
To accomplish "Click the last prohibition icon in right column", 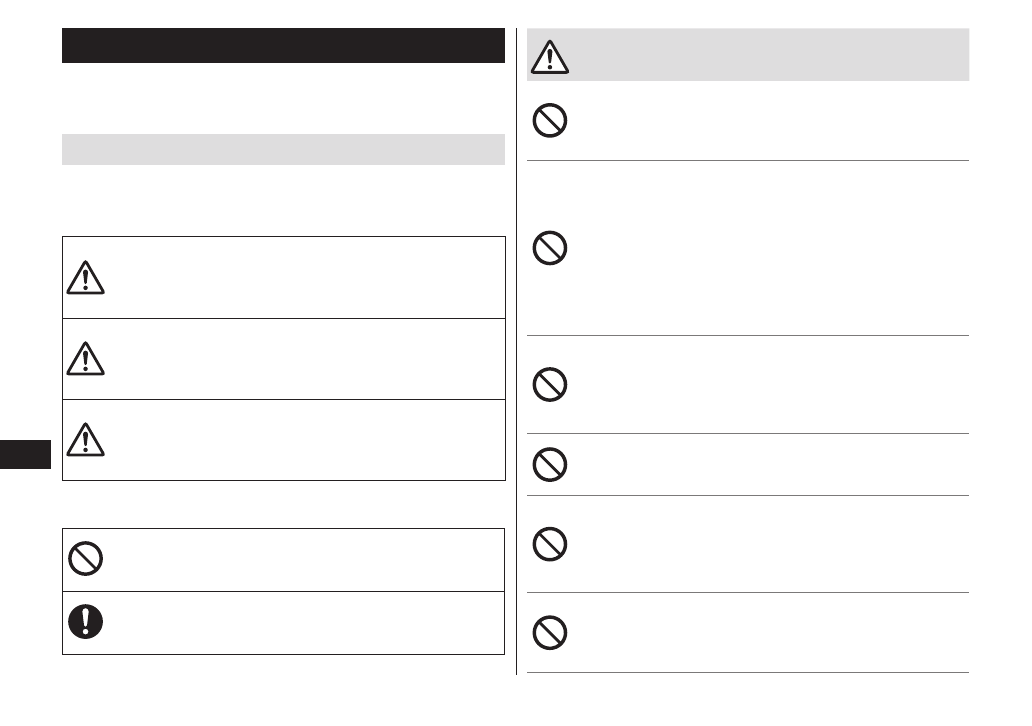I will pos(550,632).
